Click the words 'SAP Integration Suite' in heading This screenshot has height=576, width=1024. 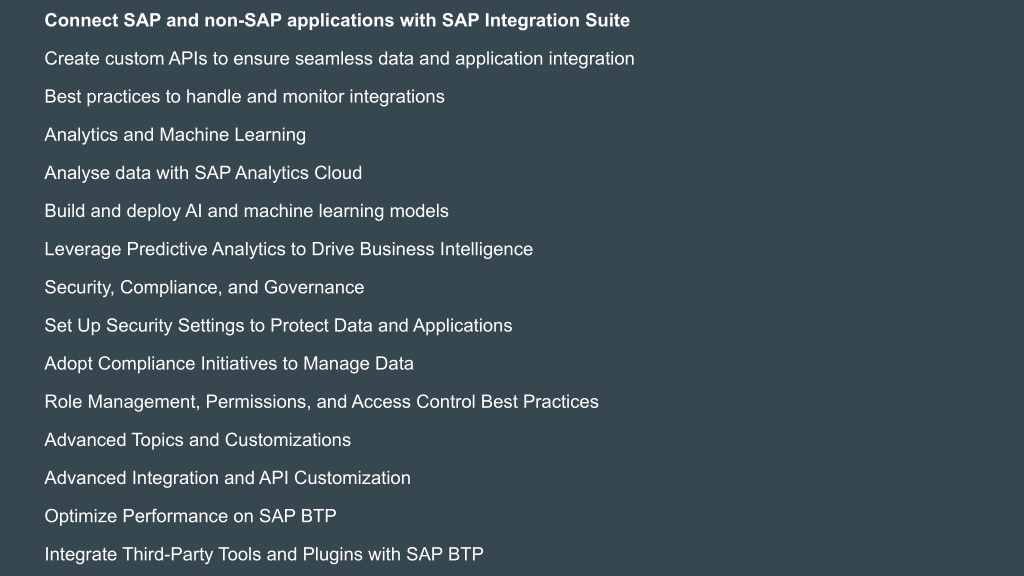(x=536, y=20)
